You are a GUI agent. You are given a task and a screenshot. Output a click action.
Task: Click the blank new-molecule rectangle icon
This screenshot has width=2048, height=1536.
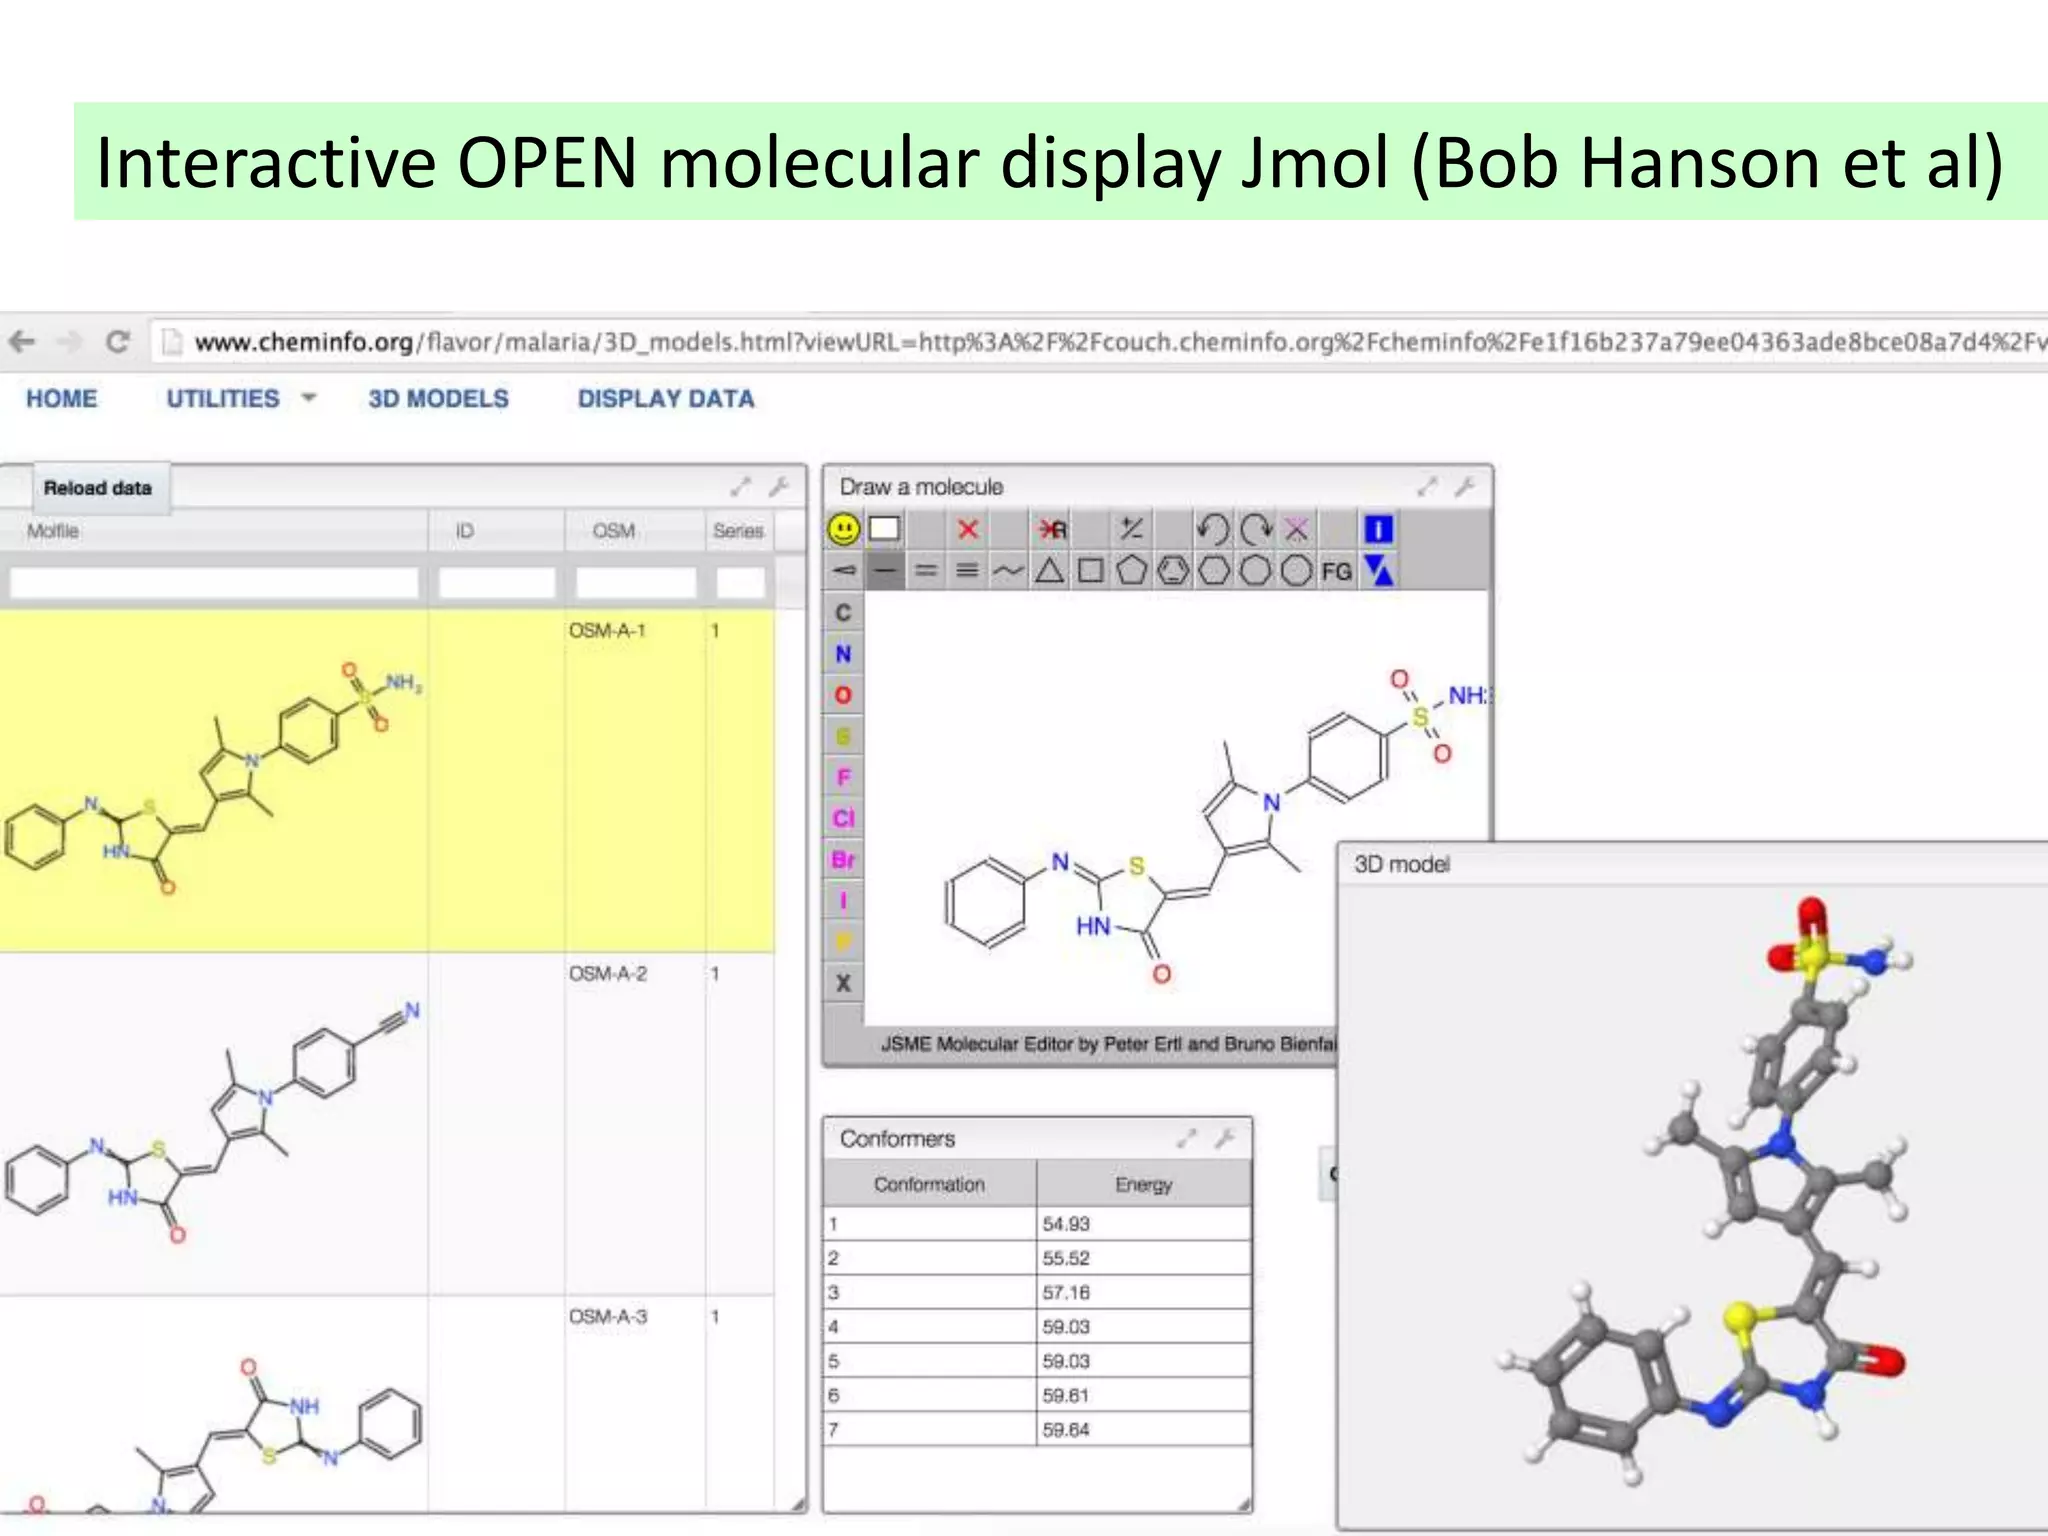click(x=885, y=529)
